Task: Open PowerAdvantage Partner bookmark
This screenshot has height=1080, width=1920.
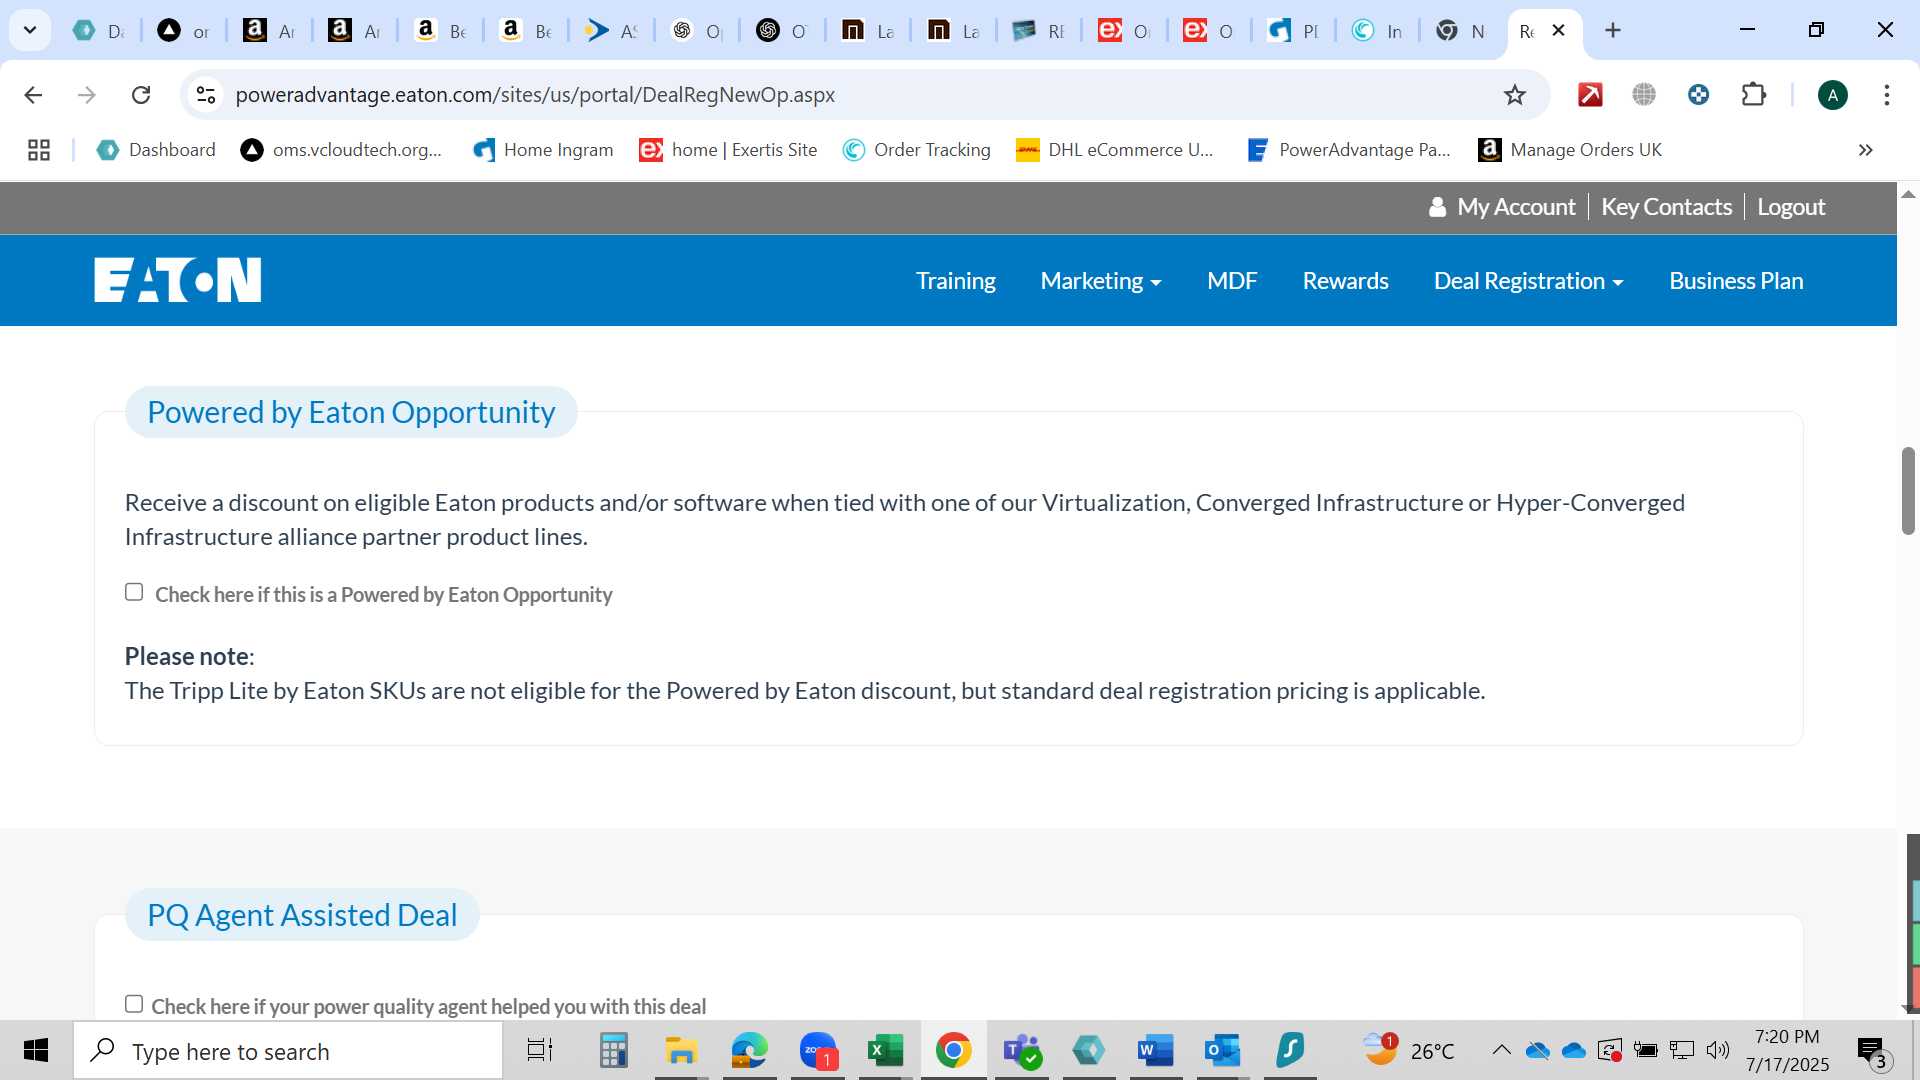Action: pos(1348,150)
